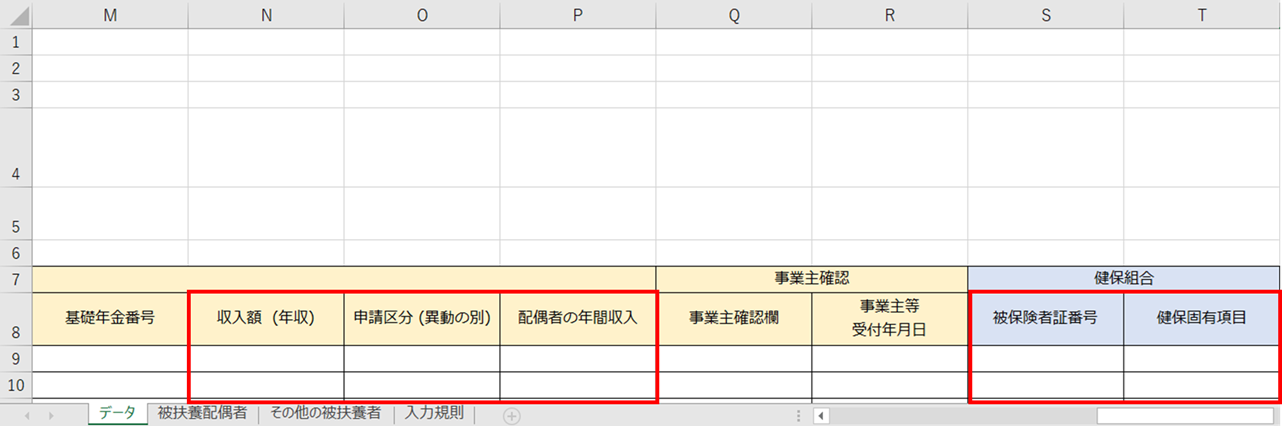Select row 1 header
This screenshot has height=426, width=1282.
pos(16,43)
